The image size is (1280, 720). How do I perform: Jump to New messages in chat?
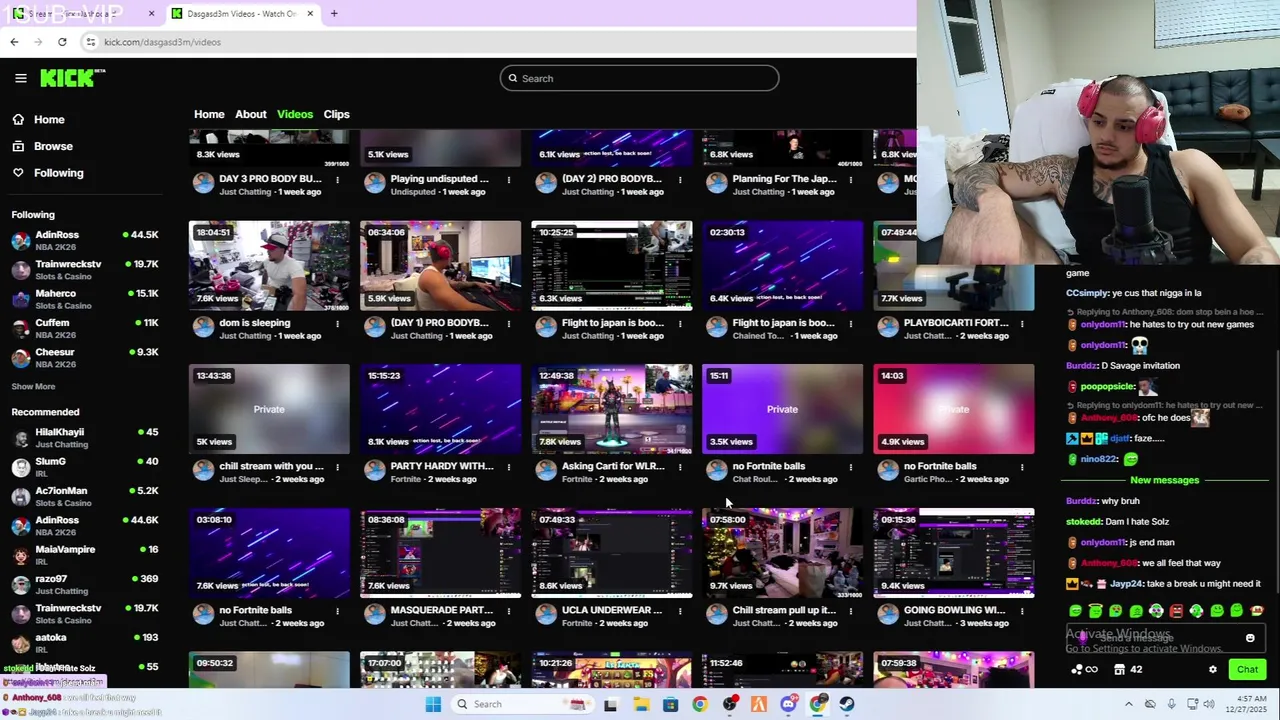point(1164,480)
